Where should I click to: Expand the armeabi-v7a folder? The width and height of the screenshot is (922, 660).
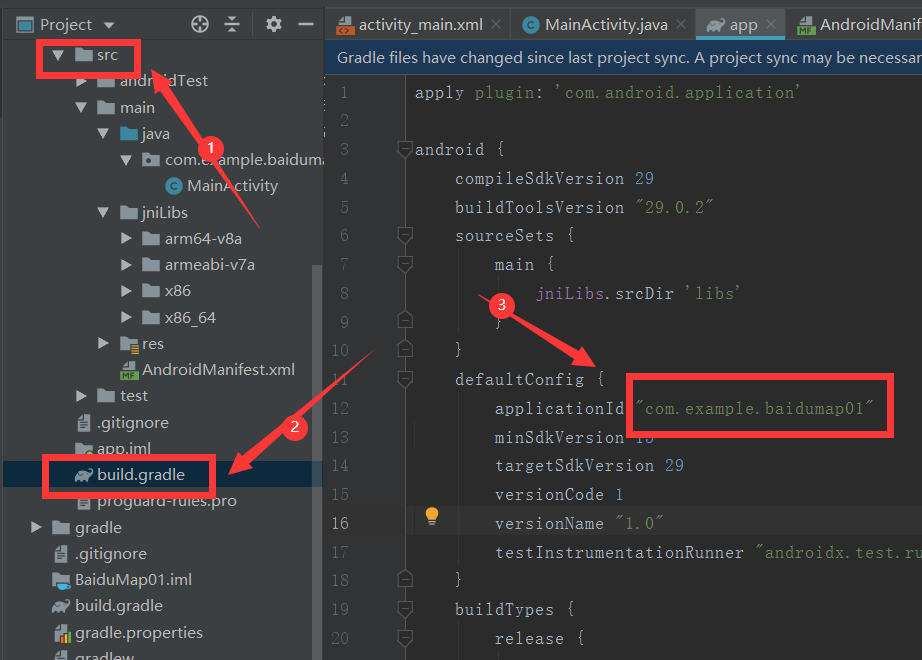[x=126, y=265]
